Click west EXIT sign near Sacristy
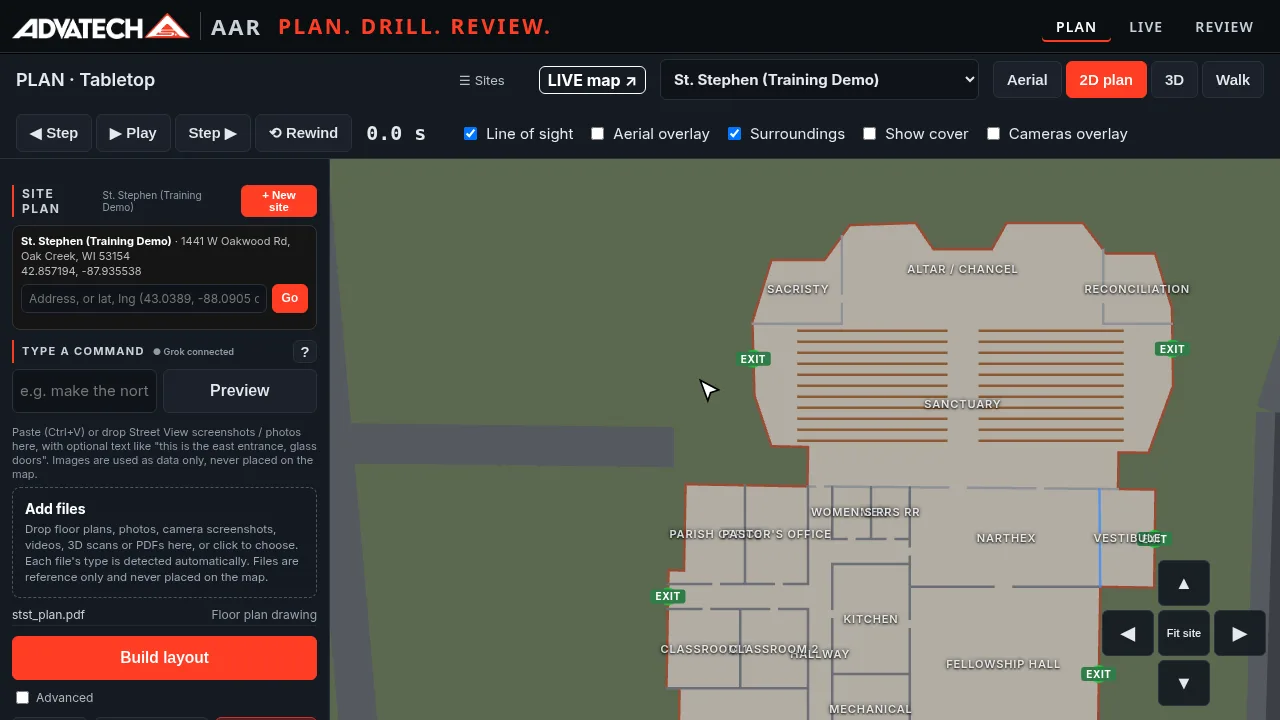 click(x=753, y=359)
